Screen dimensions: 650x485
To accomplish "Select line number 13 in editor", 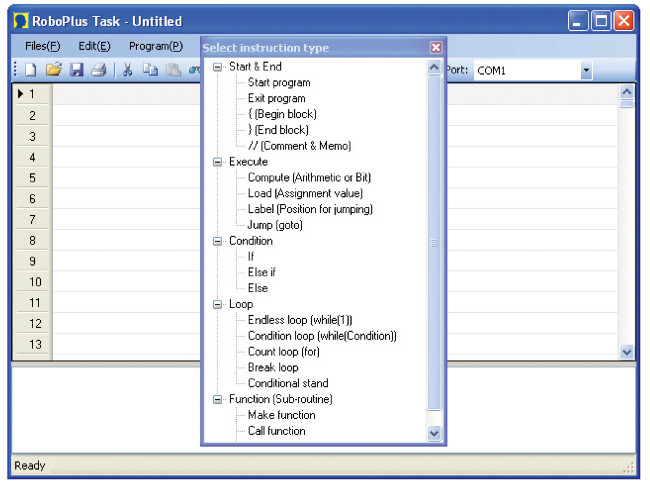I will (35, 345).
